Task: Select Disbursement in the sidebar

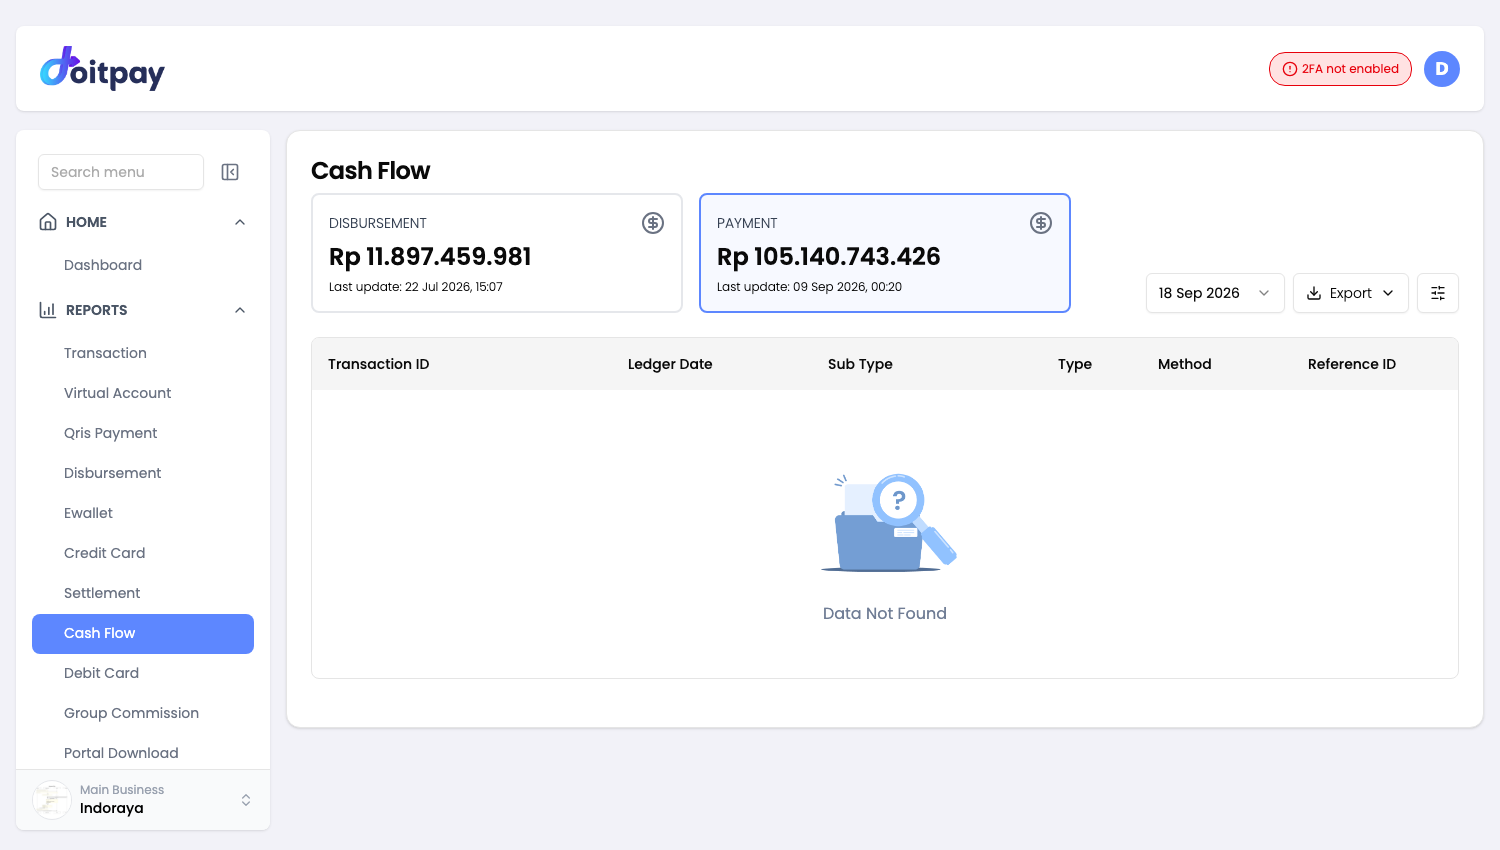Action: [x=112, y=473]
